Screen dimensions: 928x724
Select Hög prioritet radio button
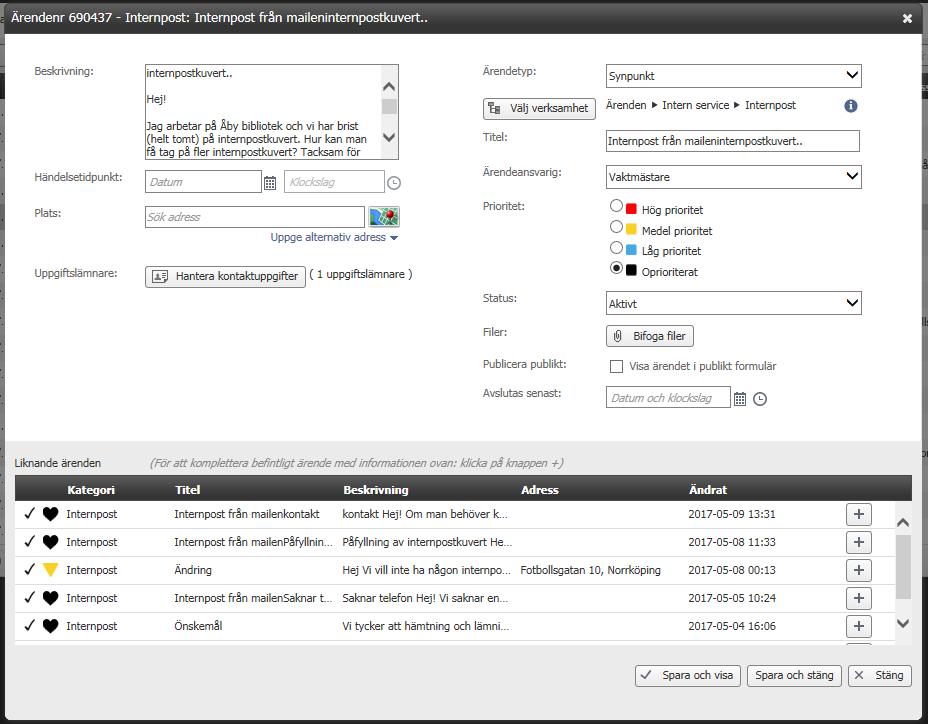point(616,206)
